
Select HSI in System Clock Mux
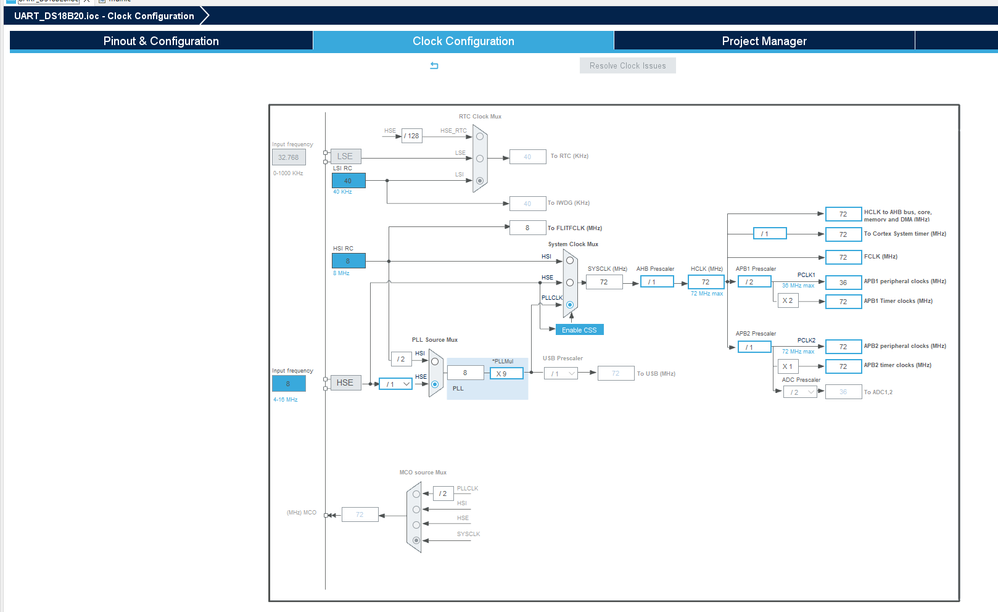[x=570, y=260]
